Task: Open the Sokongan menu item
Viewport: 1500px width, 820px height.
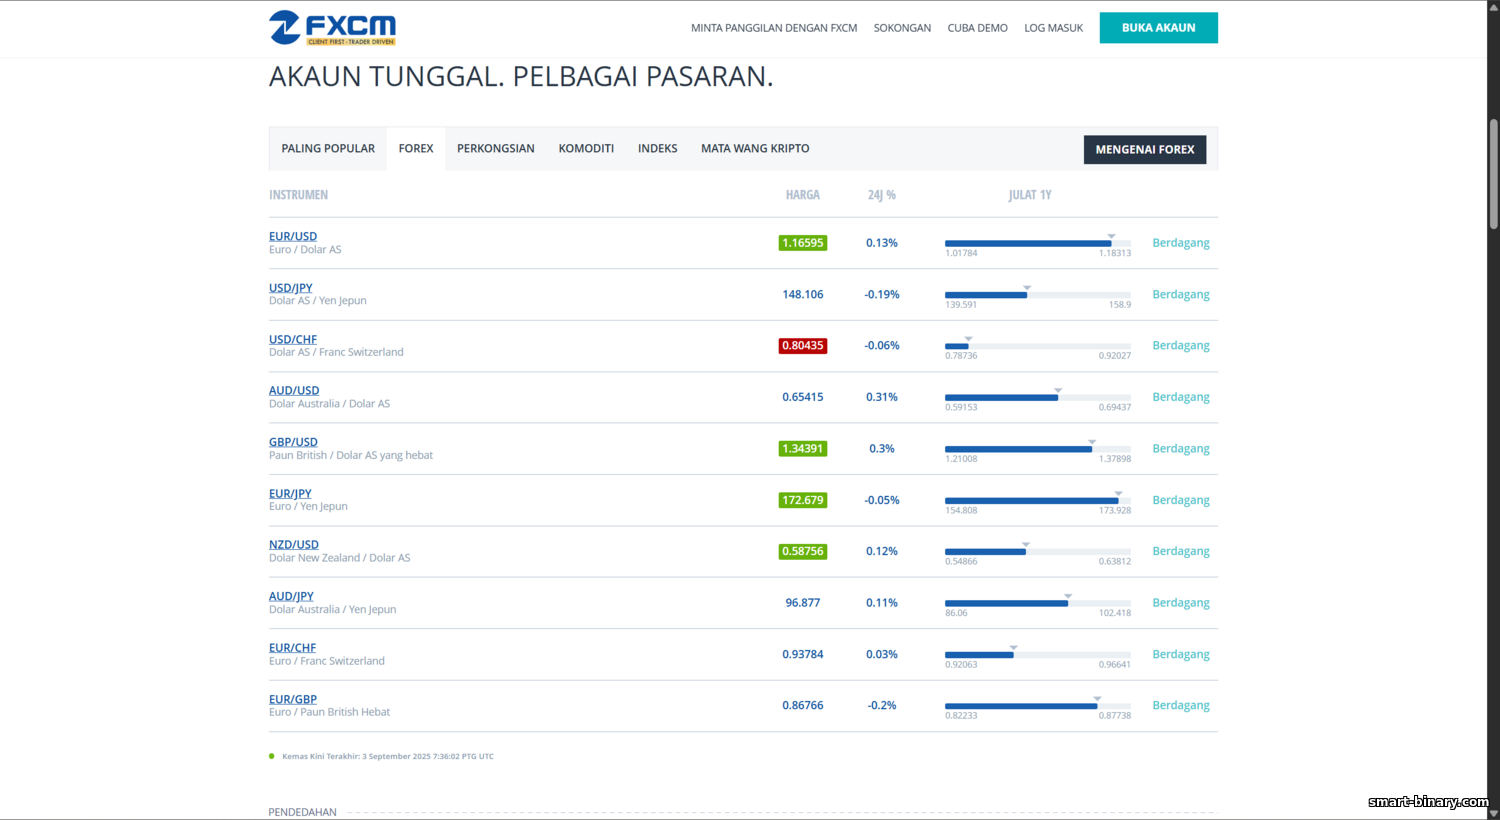Action: [902, 28]
